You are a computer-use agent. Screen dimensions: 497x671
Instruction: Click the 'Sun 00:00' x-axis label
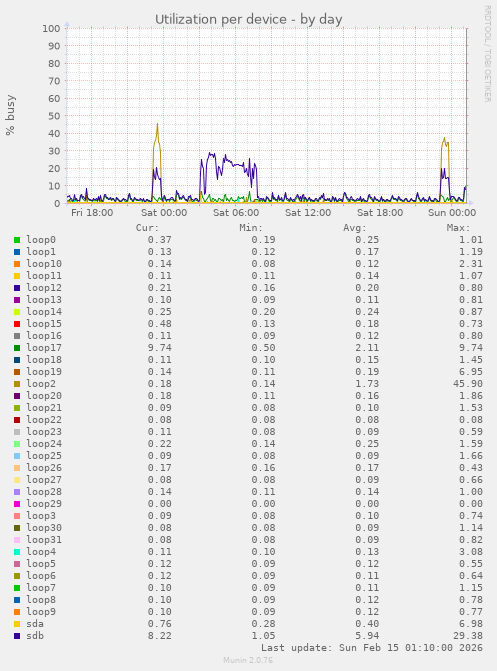(x=452, y=213)
